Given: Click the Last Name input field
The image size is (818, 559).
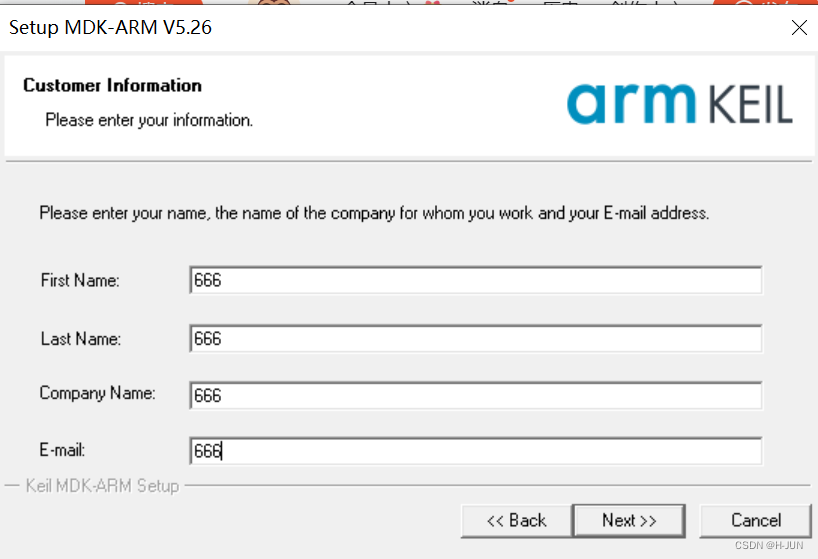Looking at the screenshot, I should [476, 338].
